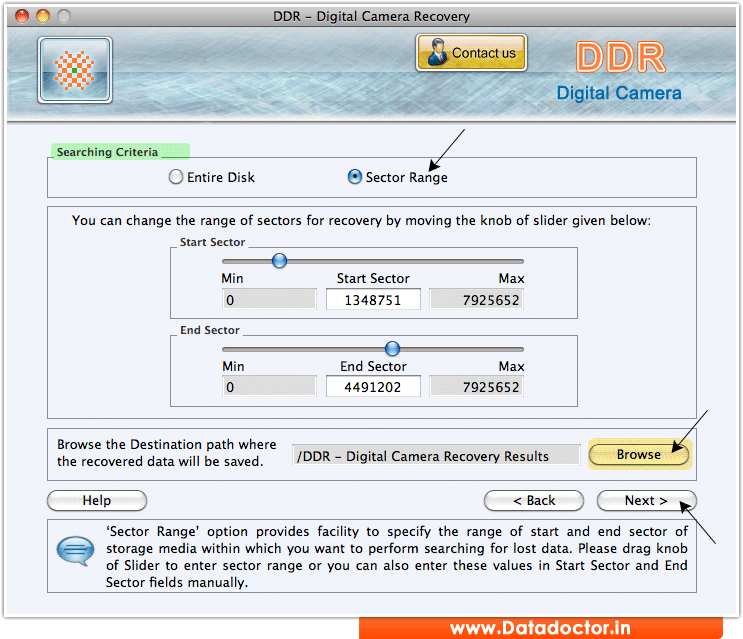This screenshot has width=743, height=639.
Task: Click the slider instruction text about moving the knob
Action: tap(361, 221)
